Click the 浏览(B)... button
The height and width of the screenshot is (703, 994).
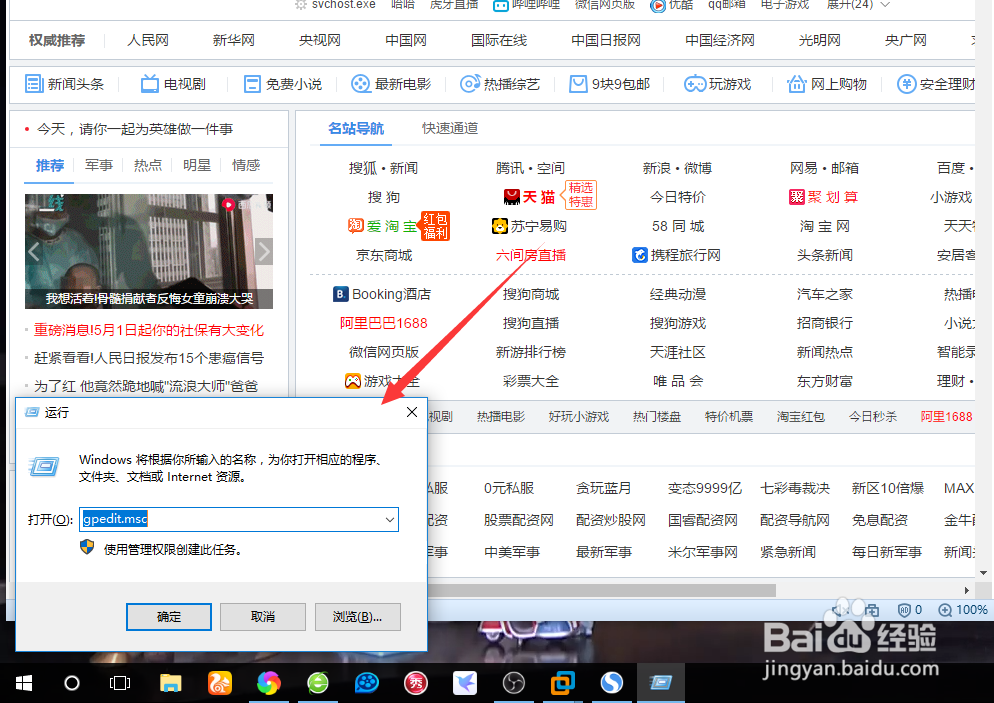point(358,617)
